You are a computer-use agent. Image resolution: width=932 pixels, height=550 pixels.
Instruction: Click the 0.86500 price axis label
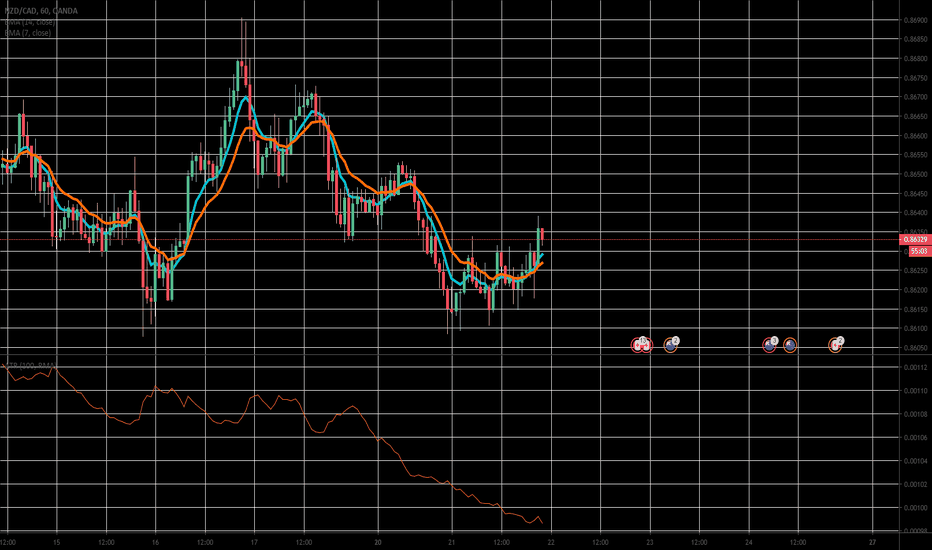[915, 174]
